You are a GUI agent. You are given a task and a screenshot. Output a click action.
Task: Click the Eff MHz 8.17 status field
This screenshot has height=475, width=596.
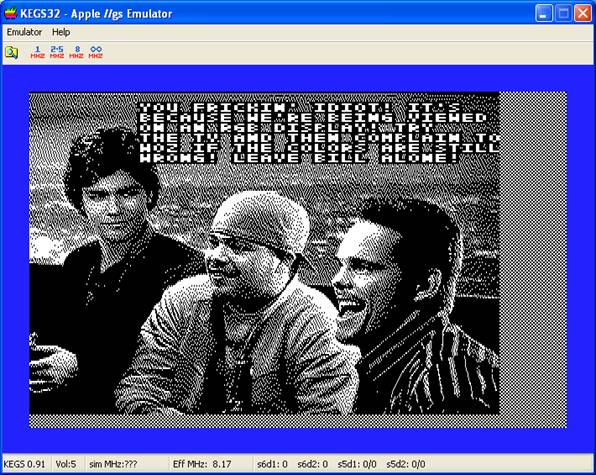(202, 464)
